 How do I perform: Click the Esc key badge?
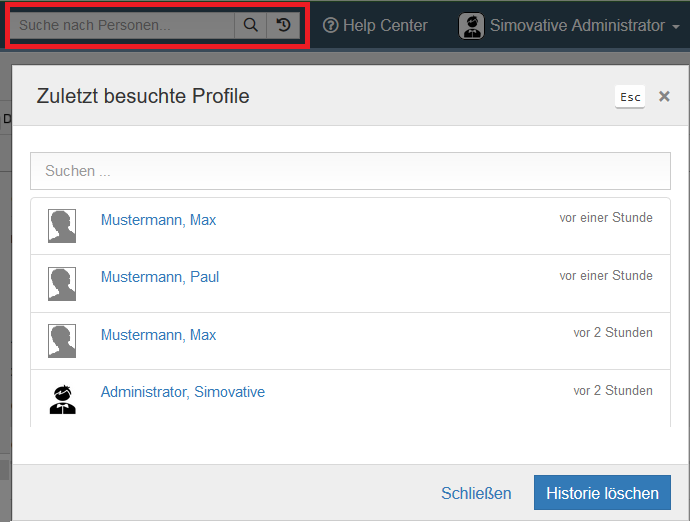pos(630,97)
